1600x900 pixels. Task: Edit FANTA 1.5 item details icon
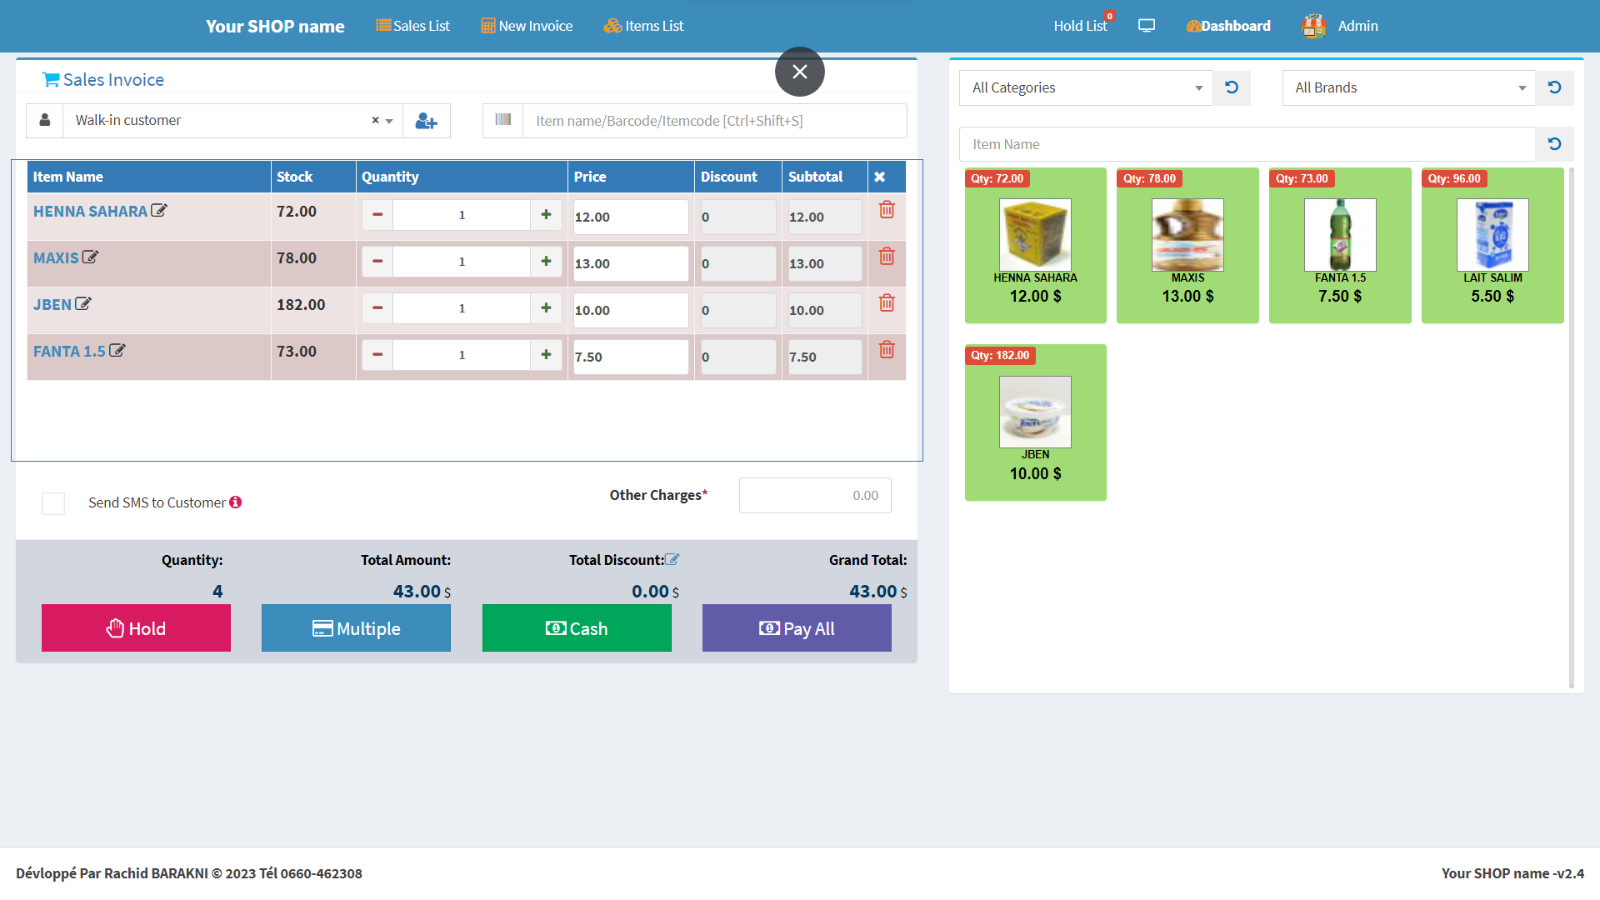click(117, 351)
